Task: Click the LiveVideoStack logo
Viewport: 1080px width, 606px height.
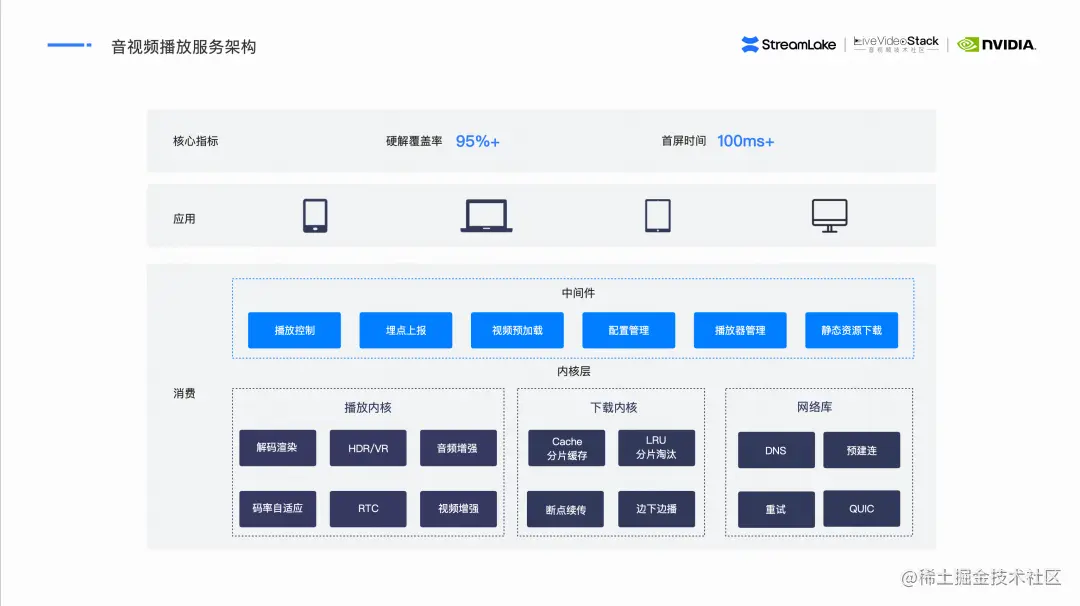Action: pos(894,43)
